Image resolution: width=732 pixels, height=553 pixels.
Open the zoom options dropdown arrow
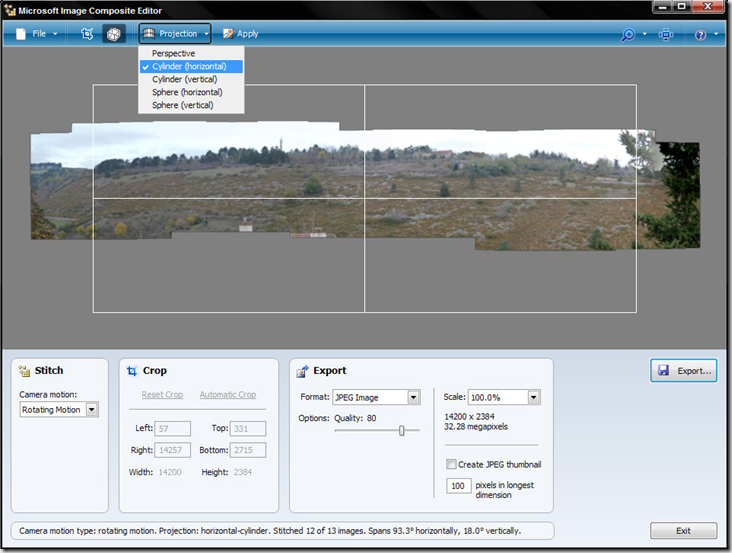click(645, 34)
